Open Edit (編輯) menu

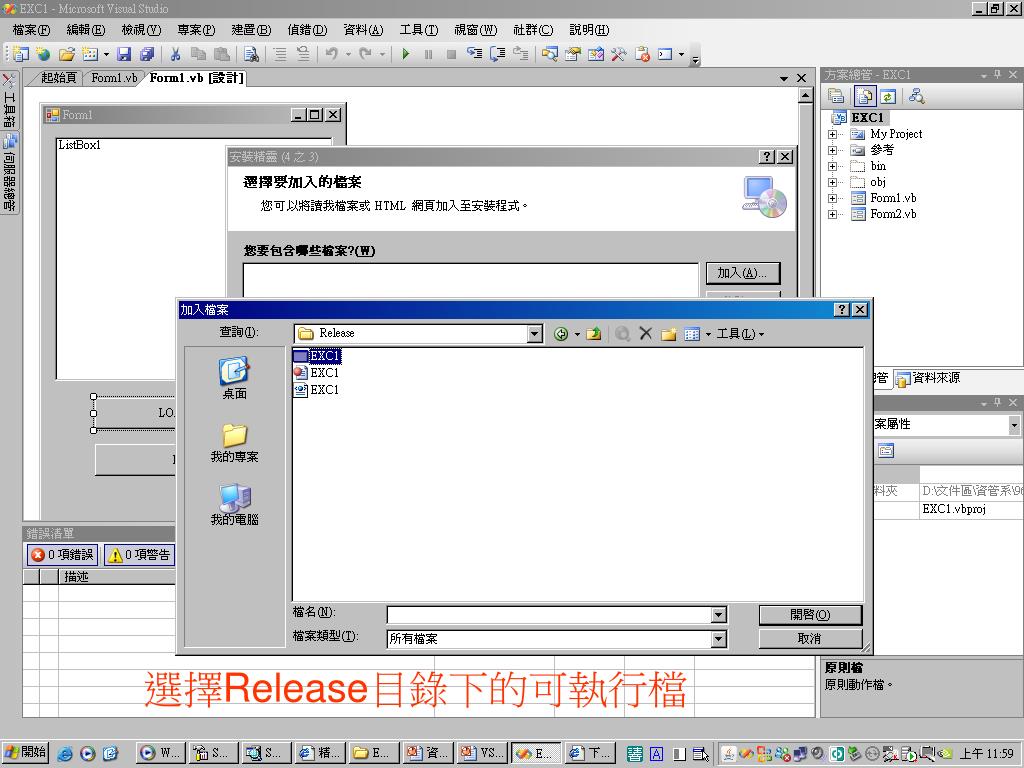tap(86, 30)
